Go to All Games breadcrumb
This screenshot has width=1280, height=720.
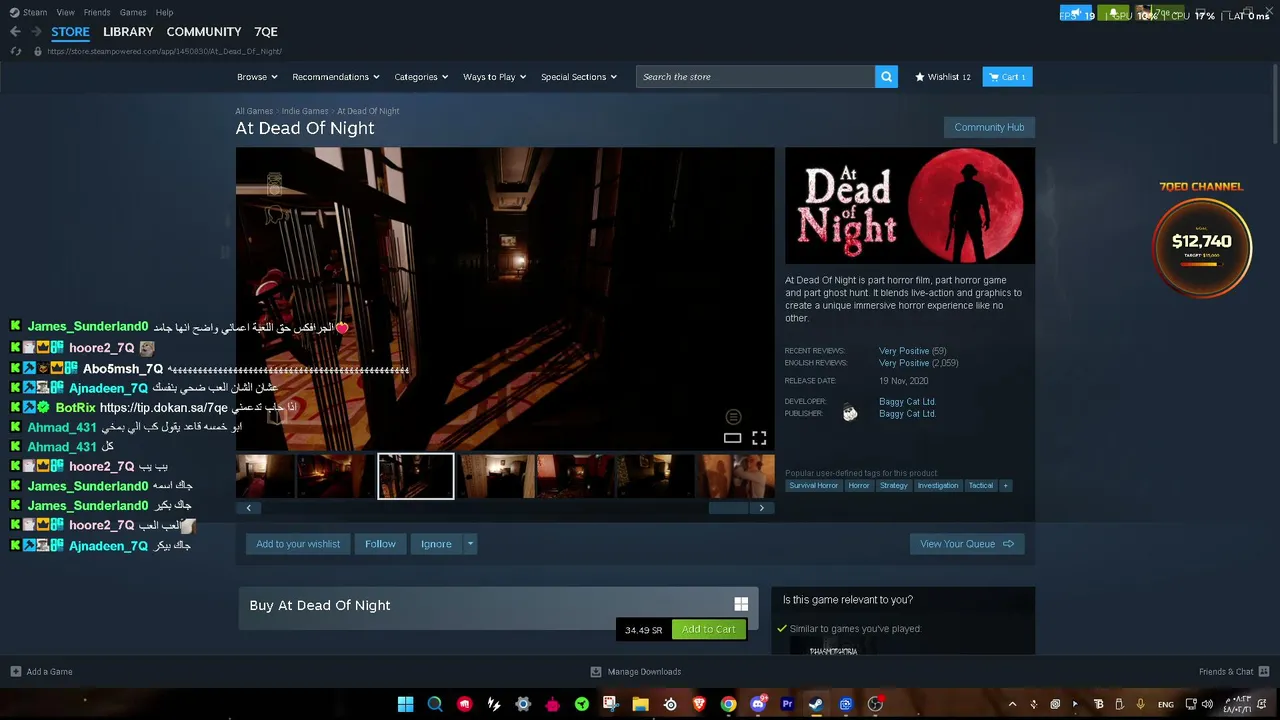point(254,111)
